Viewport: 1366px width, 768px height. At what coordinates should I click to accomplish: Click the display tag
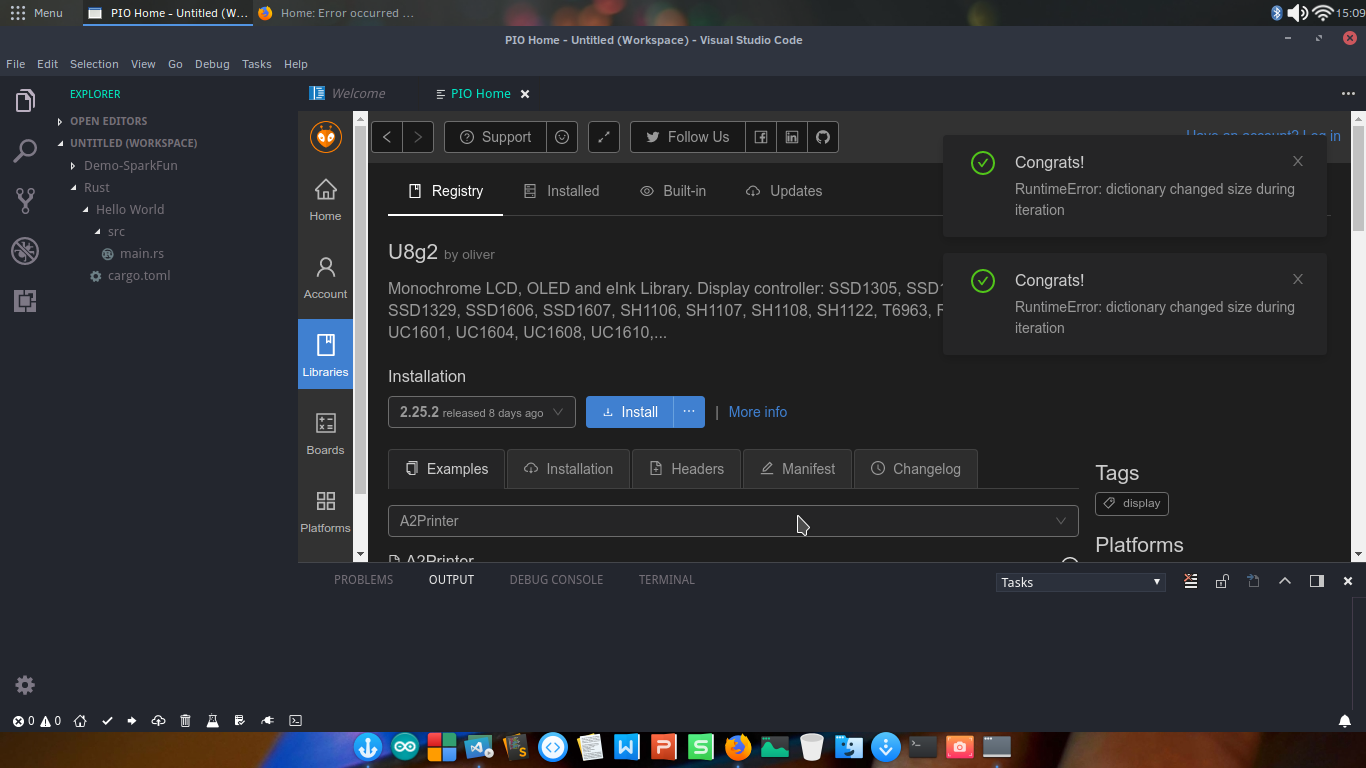(x=1132, y=504)
